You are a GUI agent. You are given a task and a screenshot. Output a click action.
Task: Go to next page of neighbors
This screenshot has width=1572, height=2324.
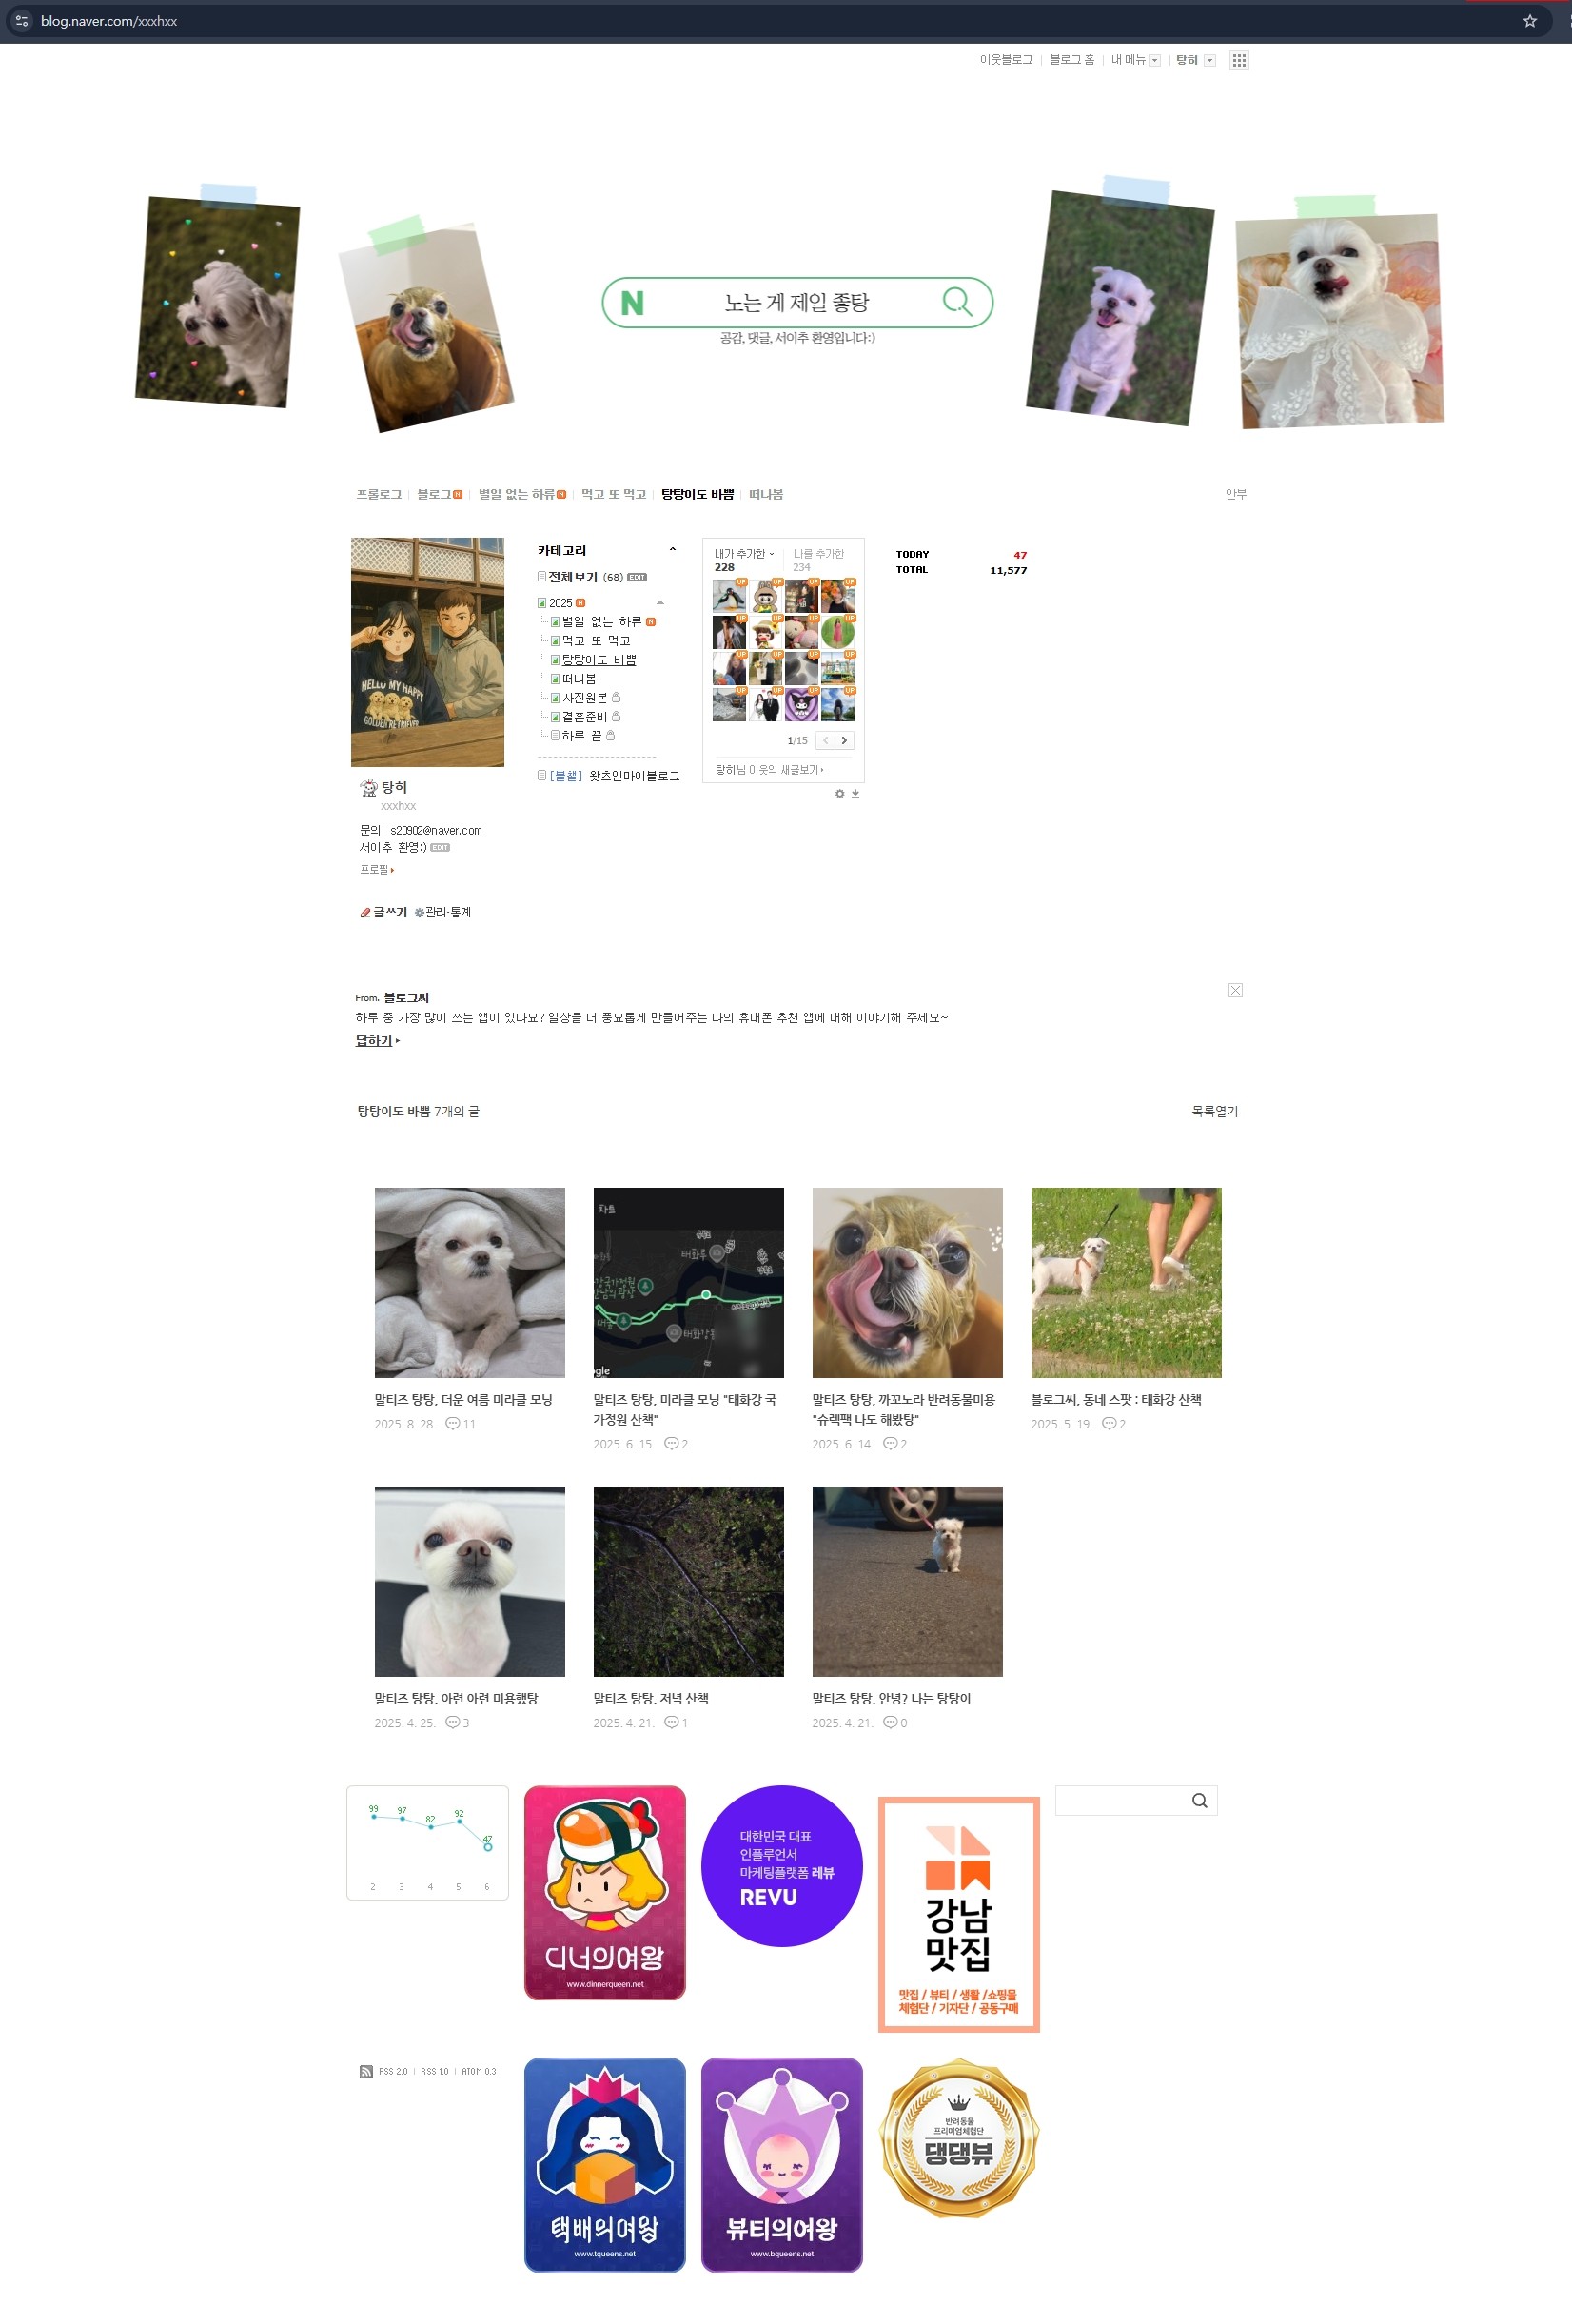844,740
